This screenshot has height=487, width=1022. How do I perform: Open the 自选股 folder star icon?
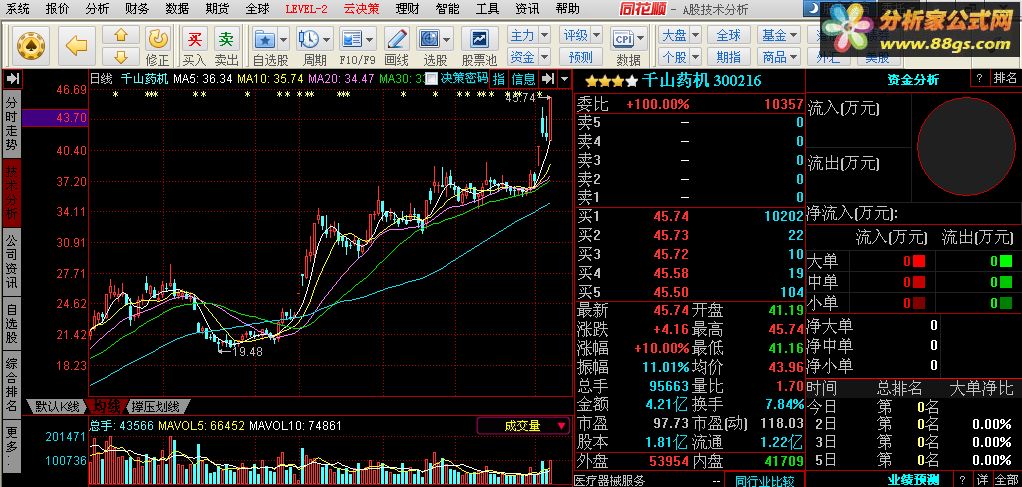point(264,38)
